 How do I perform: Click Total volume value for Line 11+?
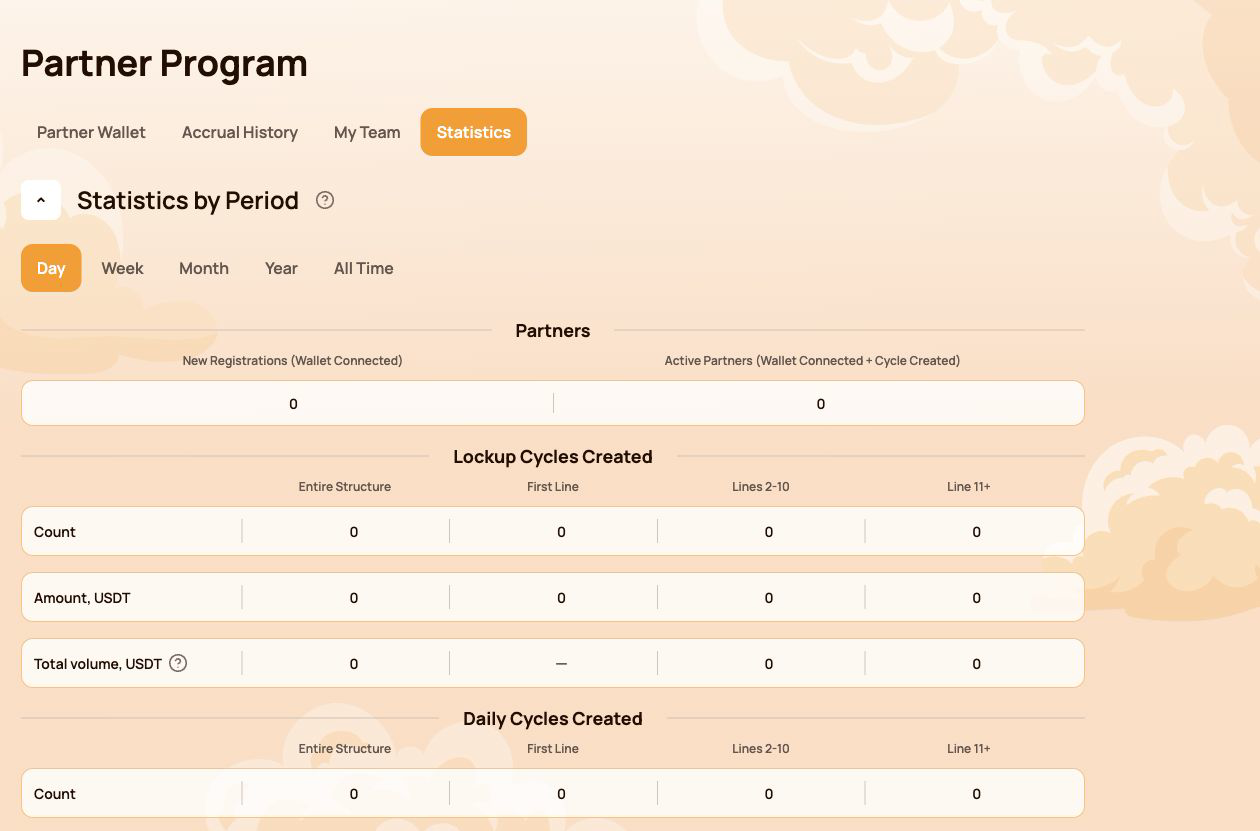(977, 664)
